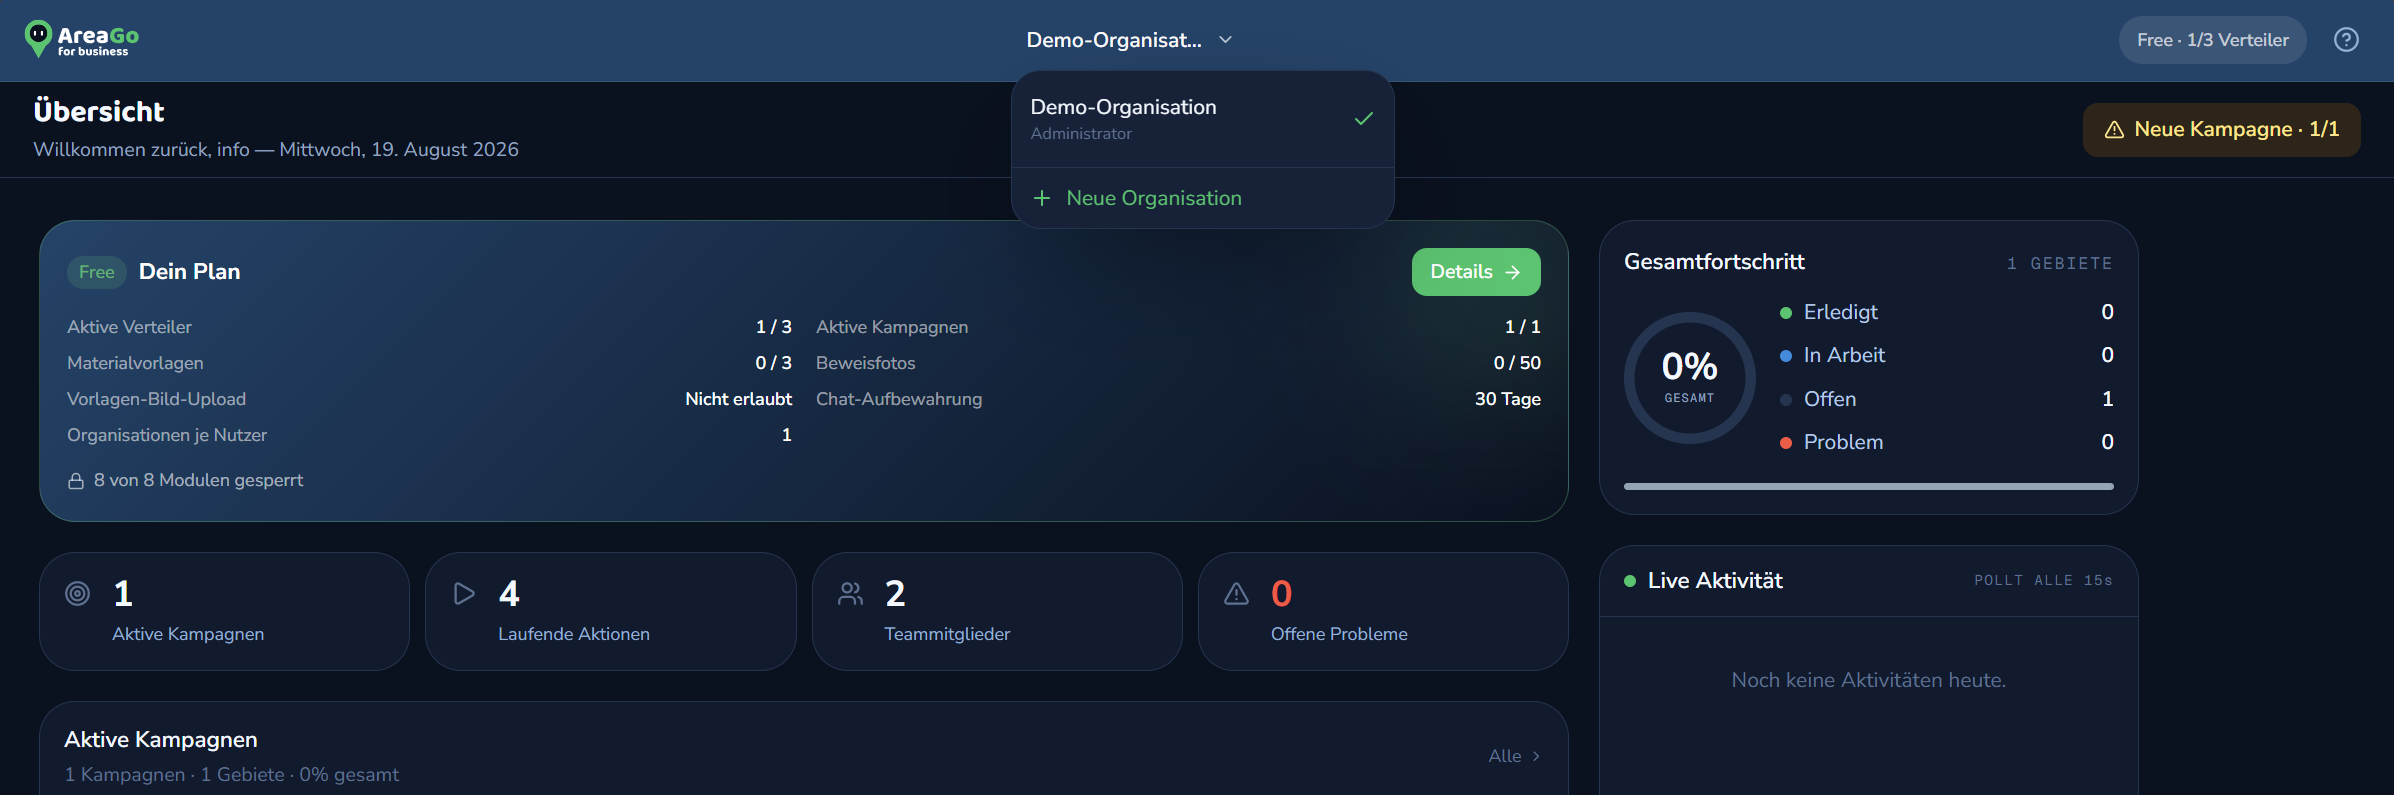Open the Laufende Aktionen stat card
Image resolution: width=2394 pixels, height=795 pixels.
pyautogui.click(x=611, y=611)
